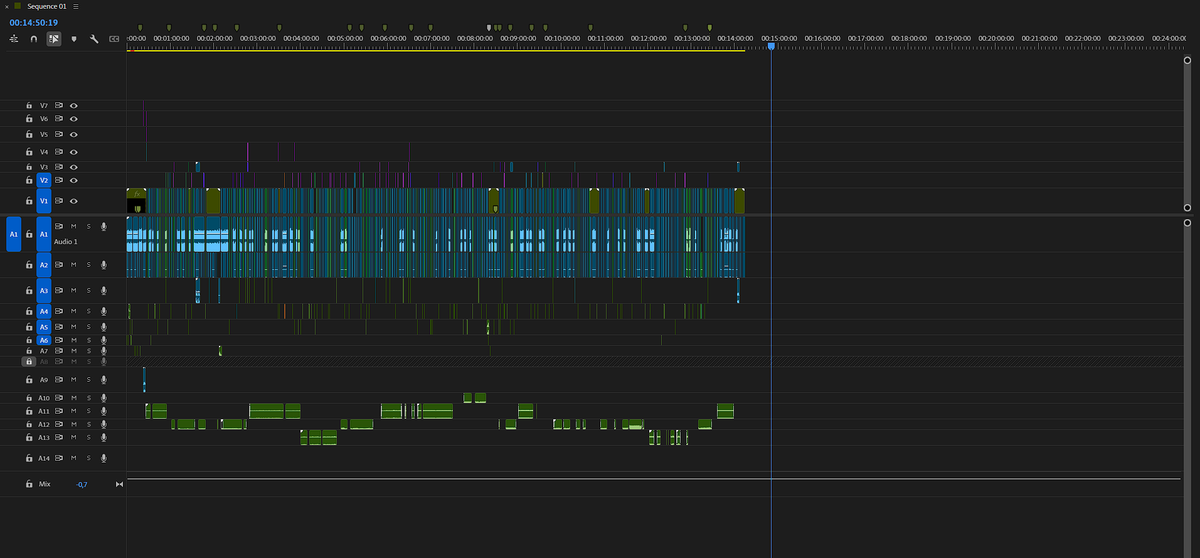The image size is (1200, 558).
Task: Click the 00:10:00:00 mark on ruler
Action: (x=561, y=38)
